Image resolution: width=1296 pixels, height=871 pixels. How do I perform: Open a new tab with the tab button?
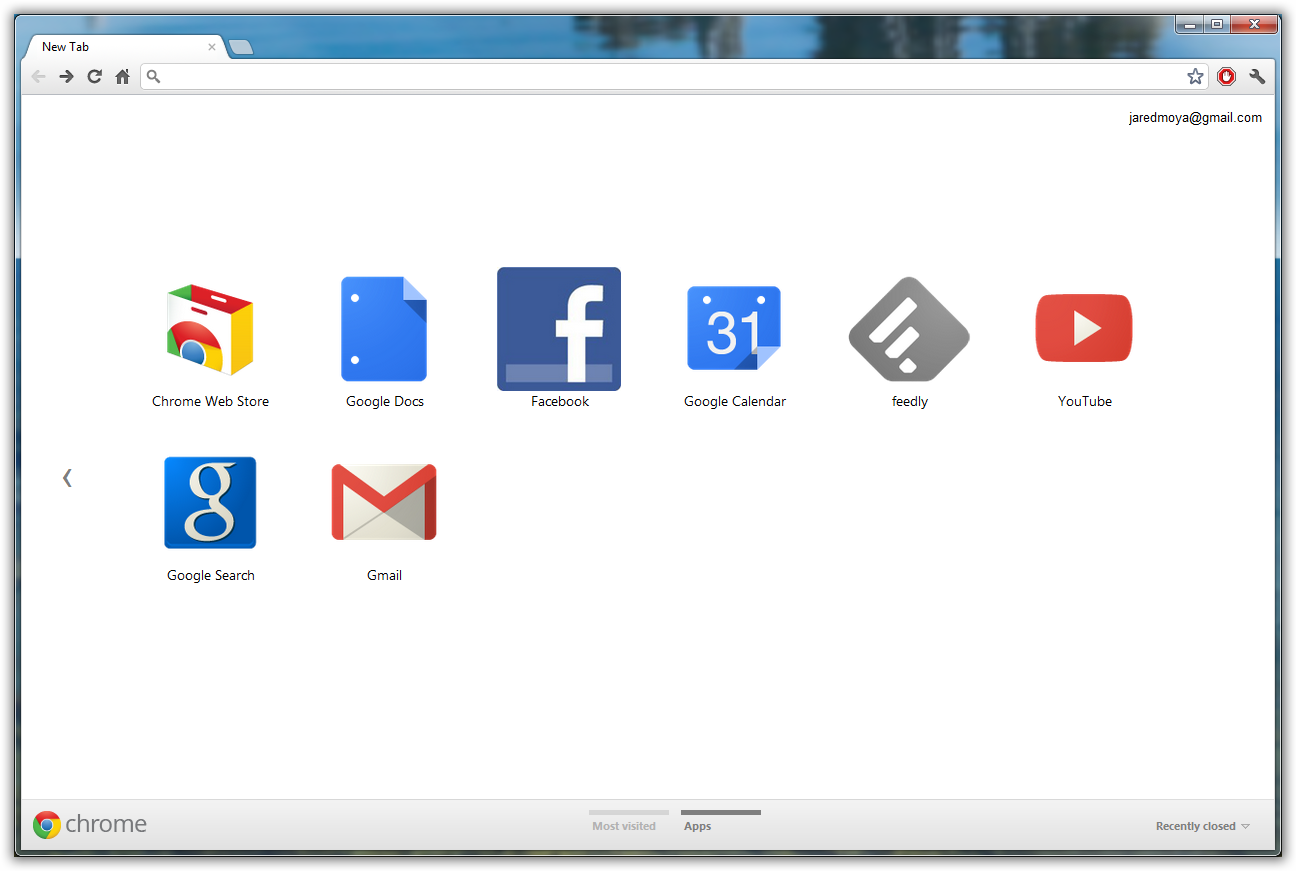click(x=240, y=47)
